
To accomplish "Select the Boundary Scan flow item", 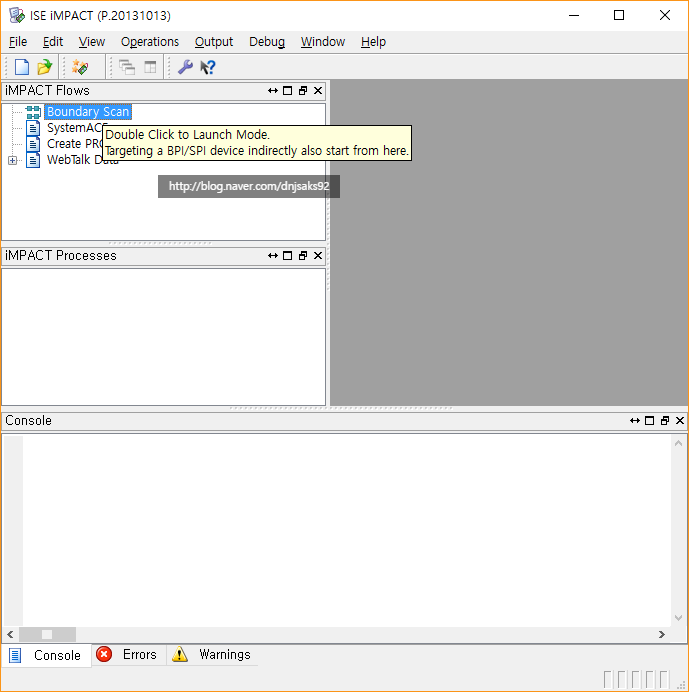I will 88,112.
